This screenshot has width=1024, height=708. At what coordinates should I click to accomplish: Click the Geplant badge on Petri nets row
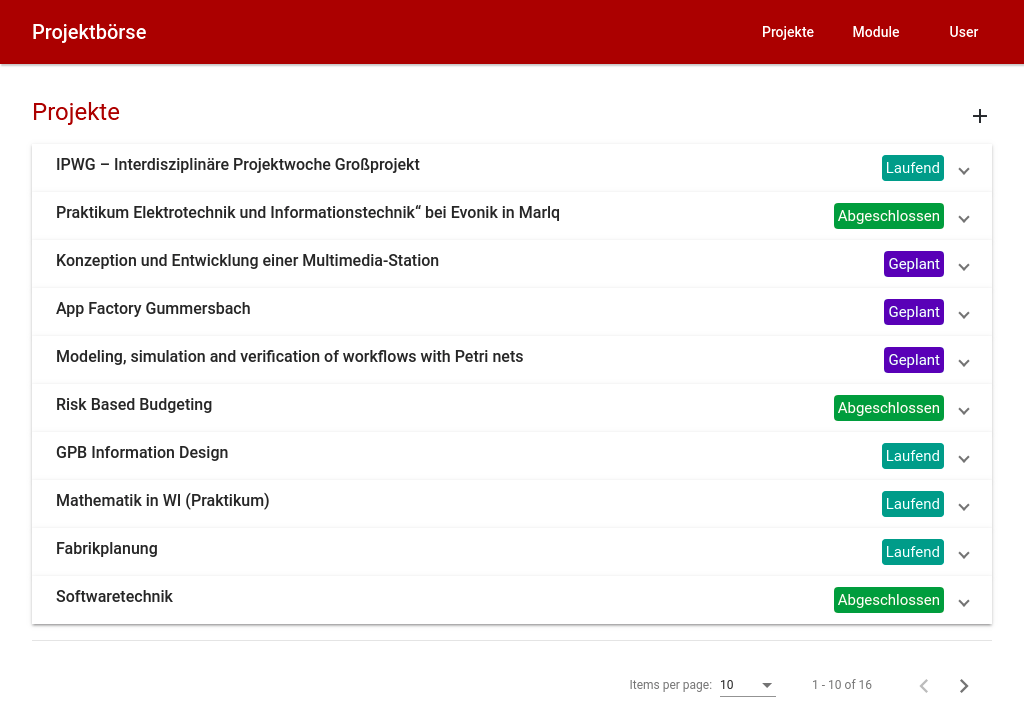click(914, 360)
